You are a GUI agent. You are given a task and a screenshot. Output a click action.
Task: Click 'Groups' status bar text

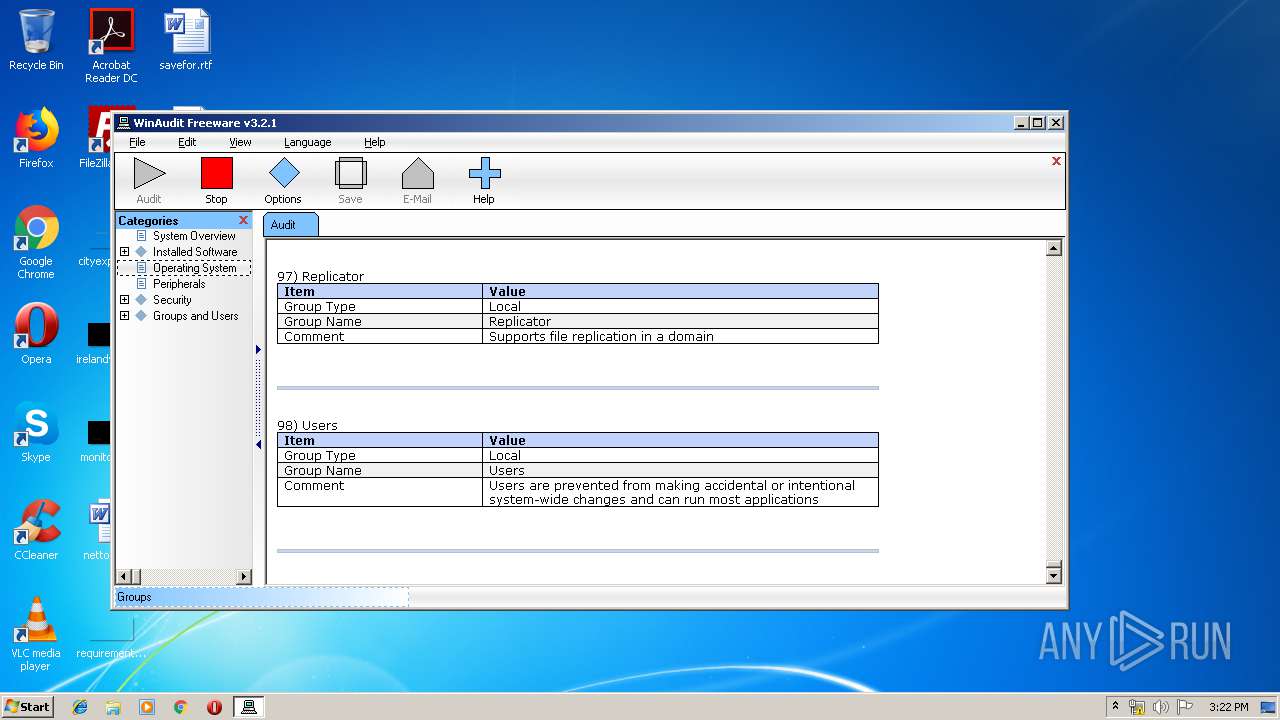click(x=134, y=597)
